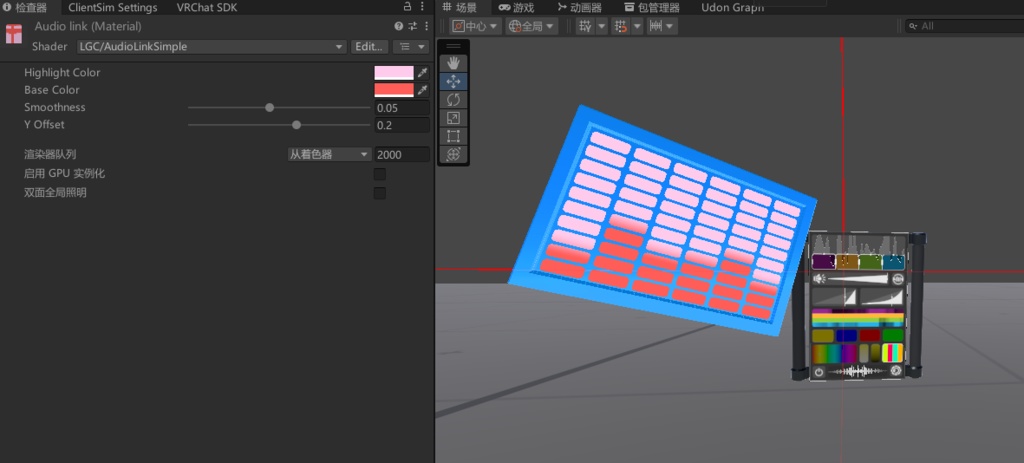Enable the 启用 GPU 实例化 checkbox

tap(379, 174)
